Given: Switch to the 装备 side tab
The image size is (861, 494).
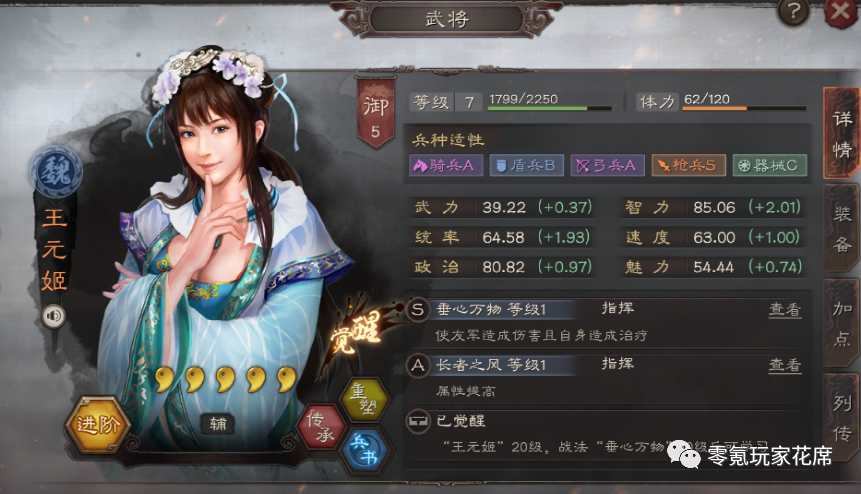Looking at the screenshot, I should coord(842,228).
